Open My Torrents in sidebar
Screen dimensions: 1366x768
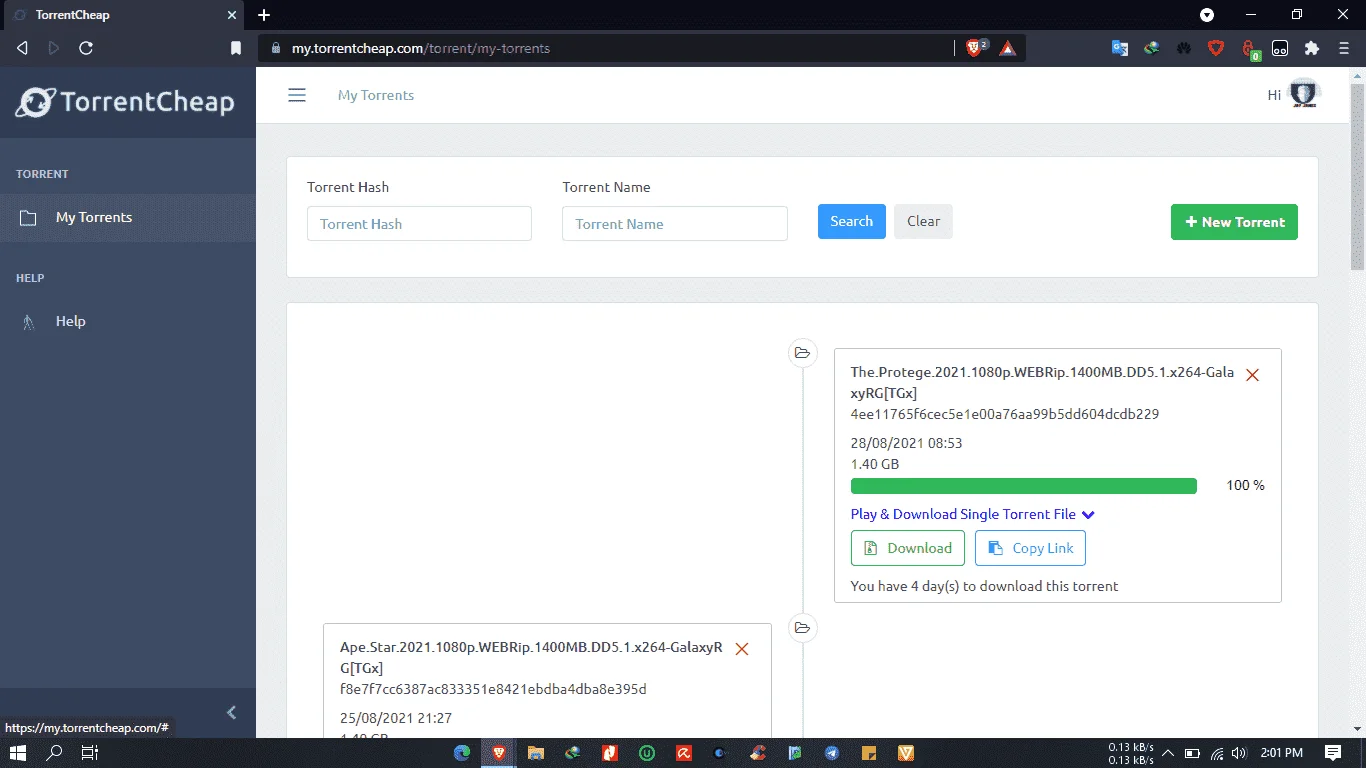tap(128, 217)
